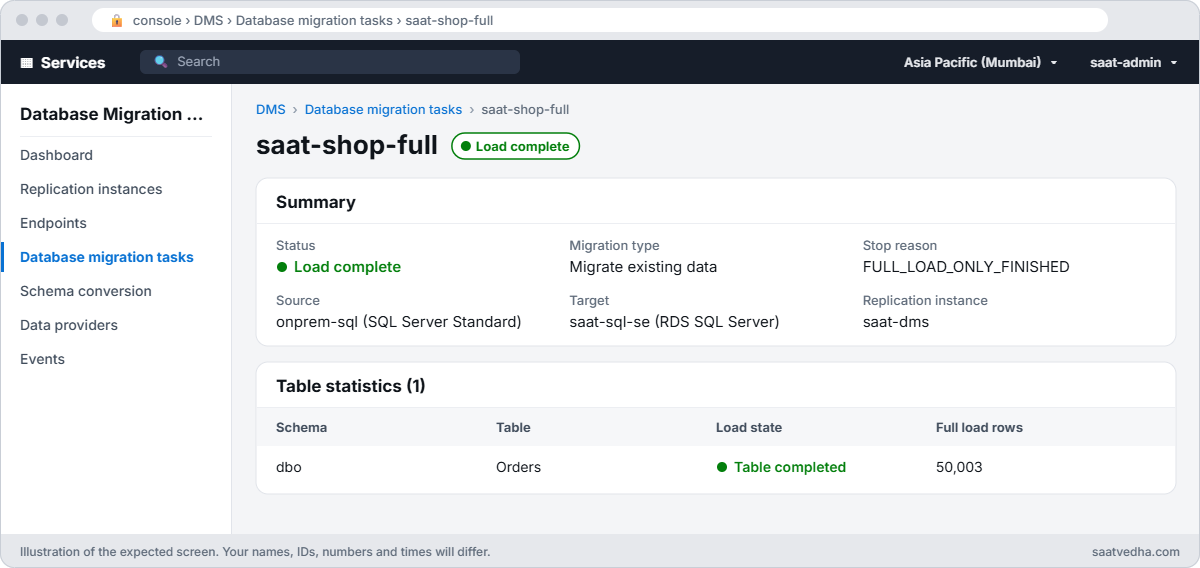Go to Replication instances
The height and width of the screenshot is (568, 1200).
91,189
